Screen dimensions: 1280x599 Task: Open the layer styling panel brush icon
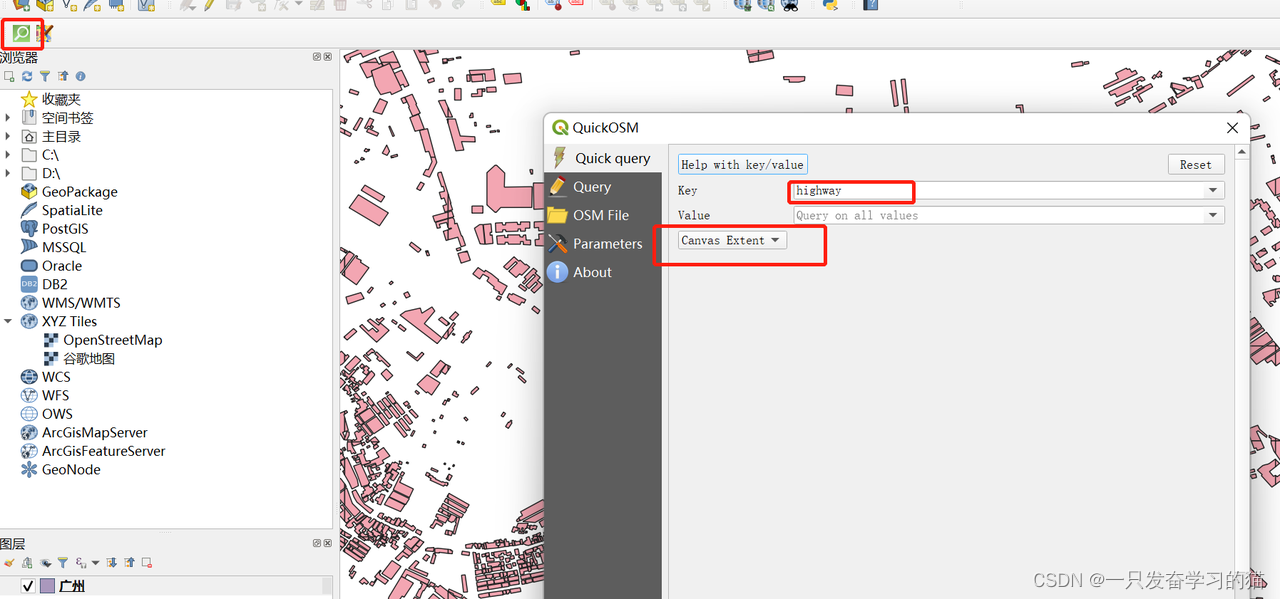pyautogui.click(x=9, y=563)
